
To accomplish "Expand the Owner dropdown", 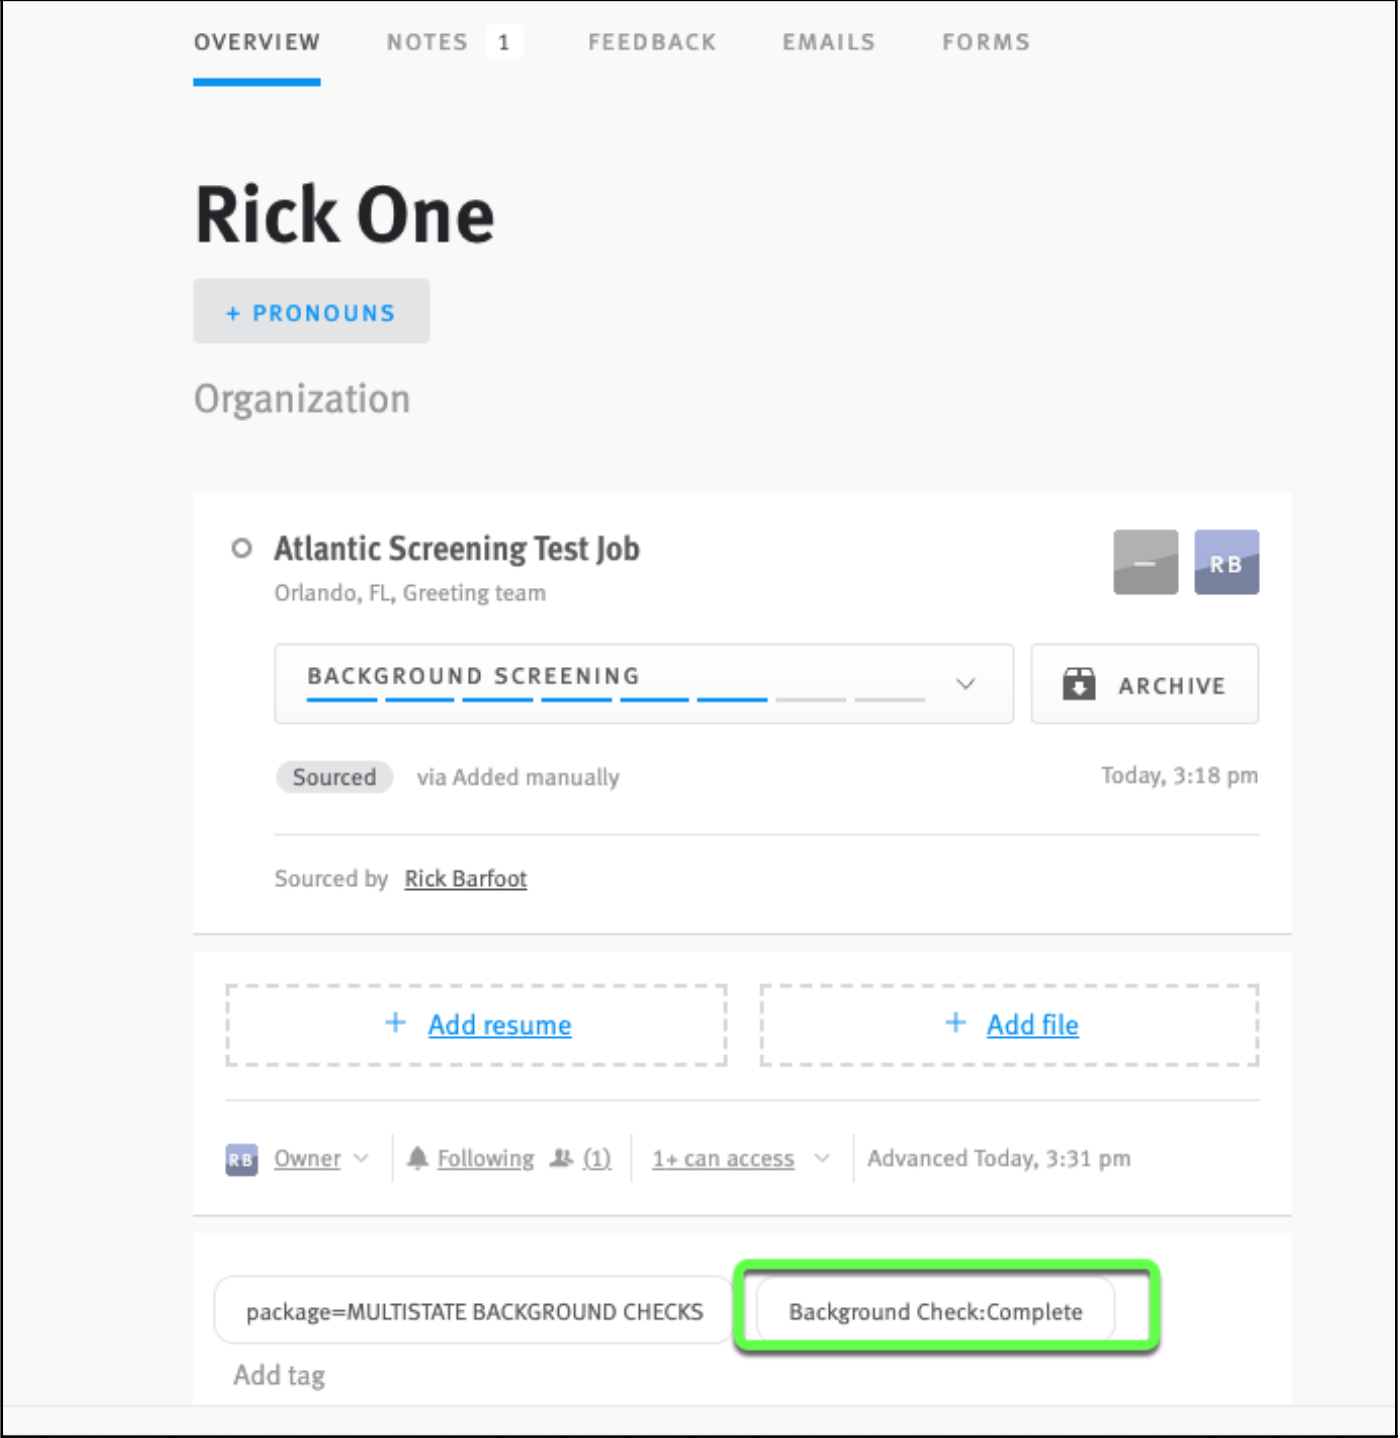I will coord(358,1158).
